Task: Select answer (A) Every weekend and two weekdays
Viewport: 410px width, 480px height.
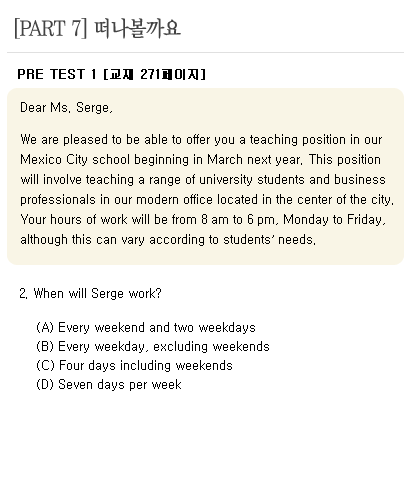Action: point(146,327)
